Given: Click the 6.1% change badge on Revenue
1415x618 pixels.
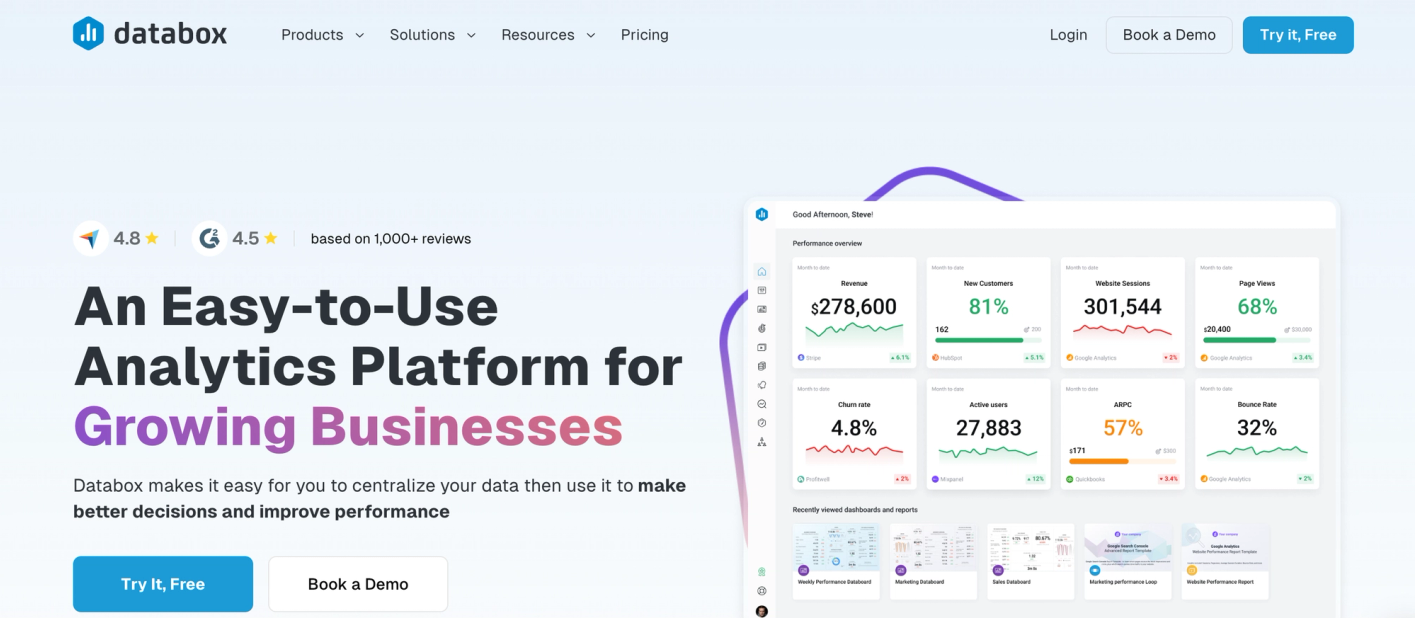Looking at the screenshot, I should pos(900,357).
